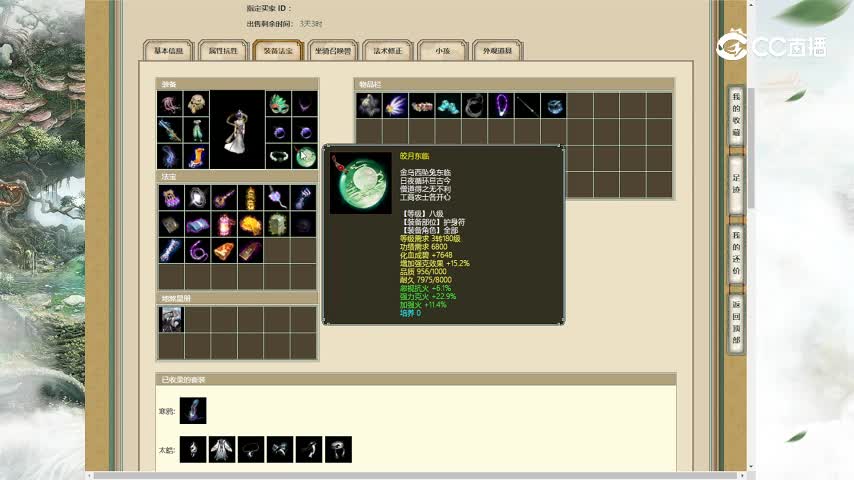Select the purple bead necklace inventory item
This screenshot has width=854, height=480.
point(501,105)
